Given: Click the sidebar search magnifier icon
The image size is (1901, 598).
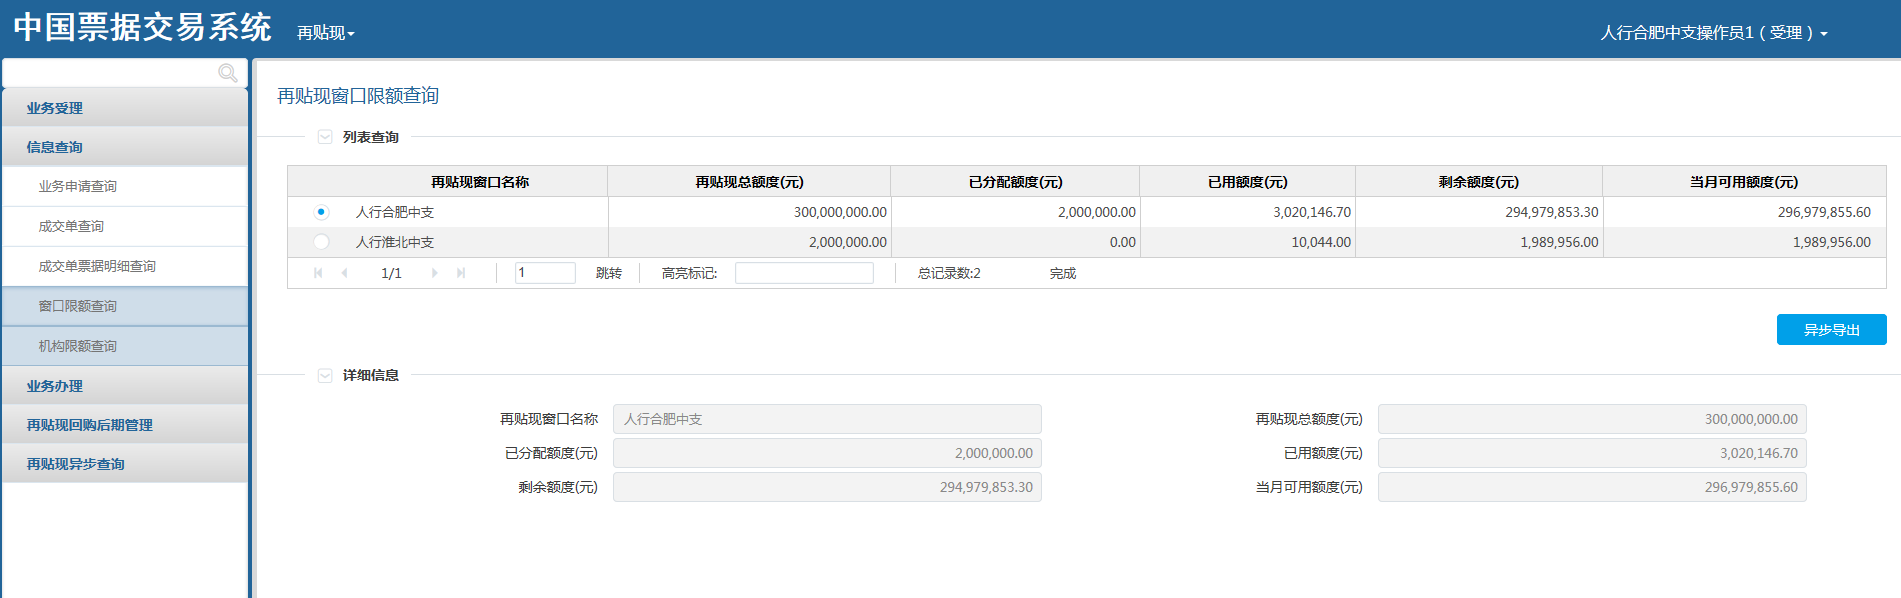Looking at the screenshot, I should coord(227,73).
